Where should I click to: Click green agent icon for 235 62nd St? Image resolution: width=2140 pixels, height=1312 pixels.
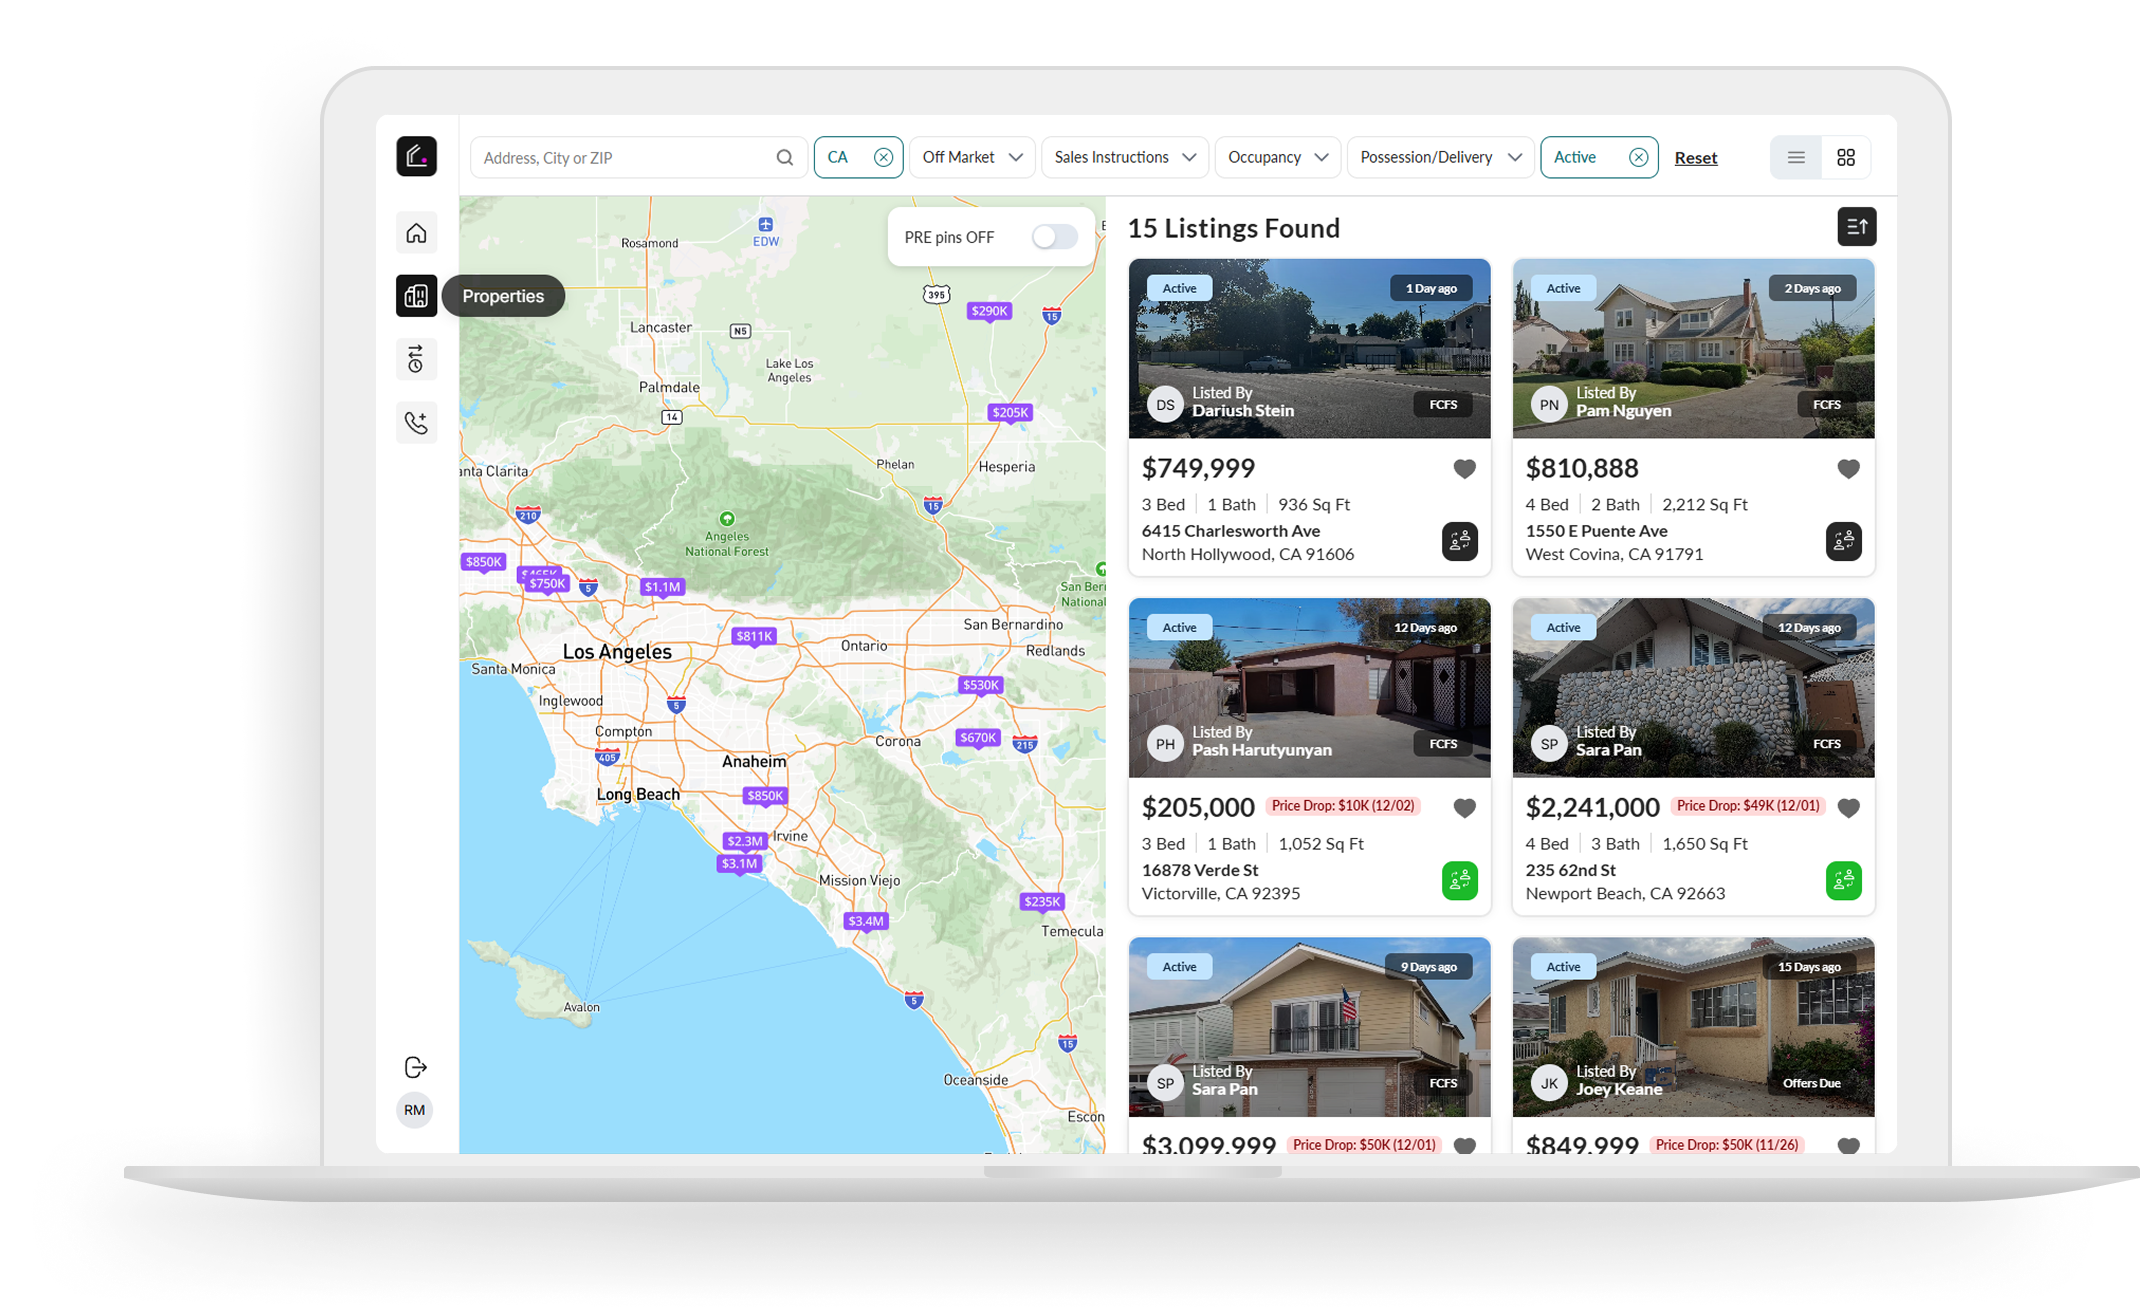tap(1844, 880)
